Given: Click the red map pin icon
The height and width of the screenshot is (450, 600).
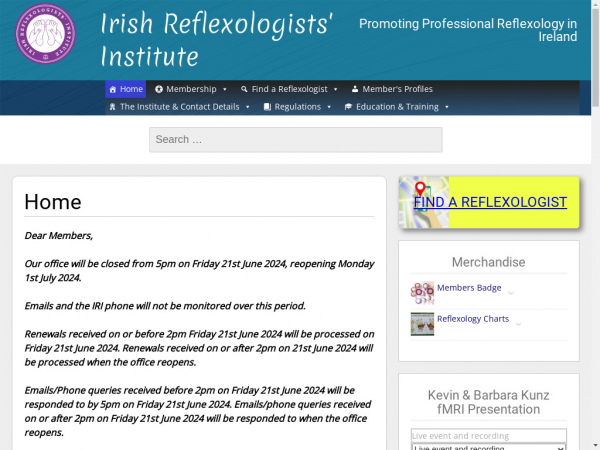Looking at the screenshot, I should click(x=420, y=189).
